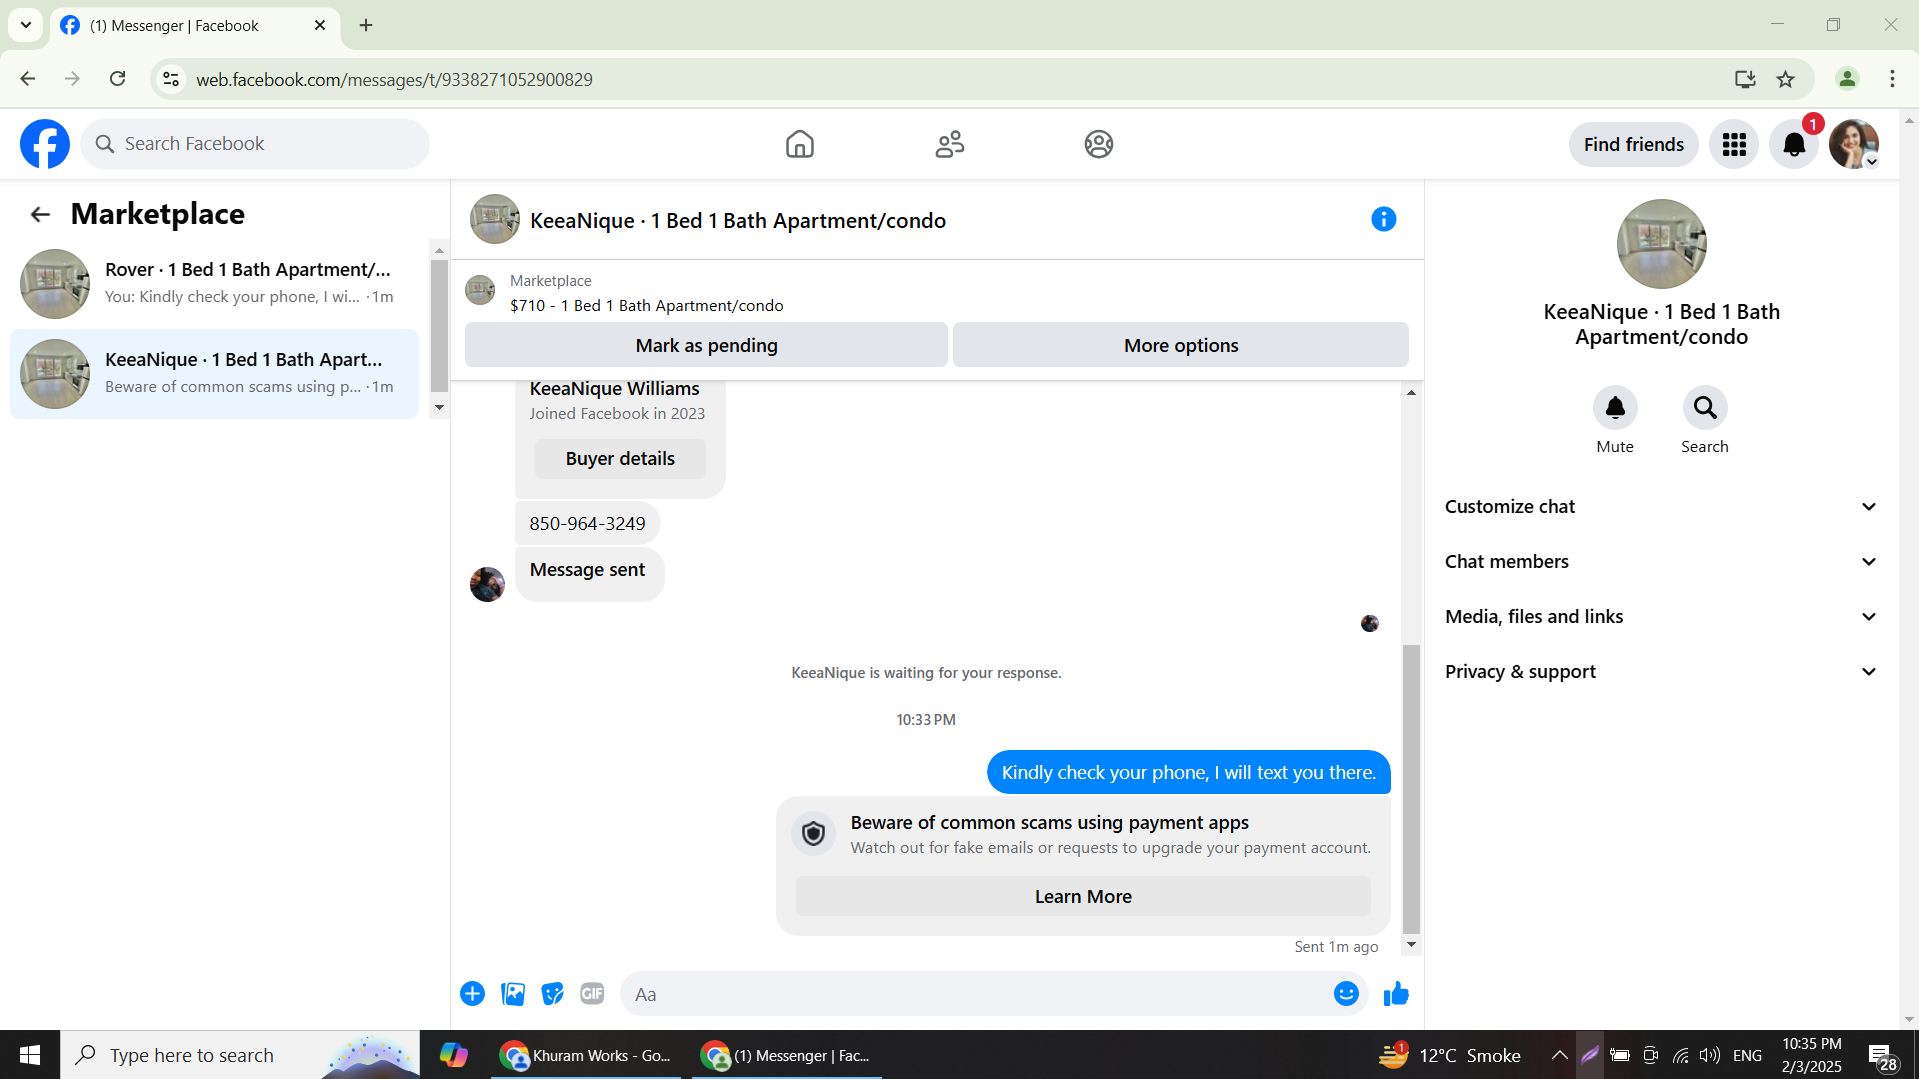
Task: Open the emoji picker
Action: (x=1346, y=994)
